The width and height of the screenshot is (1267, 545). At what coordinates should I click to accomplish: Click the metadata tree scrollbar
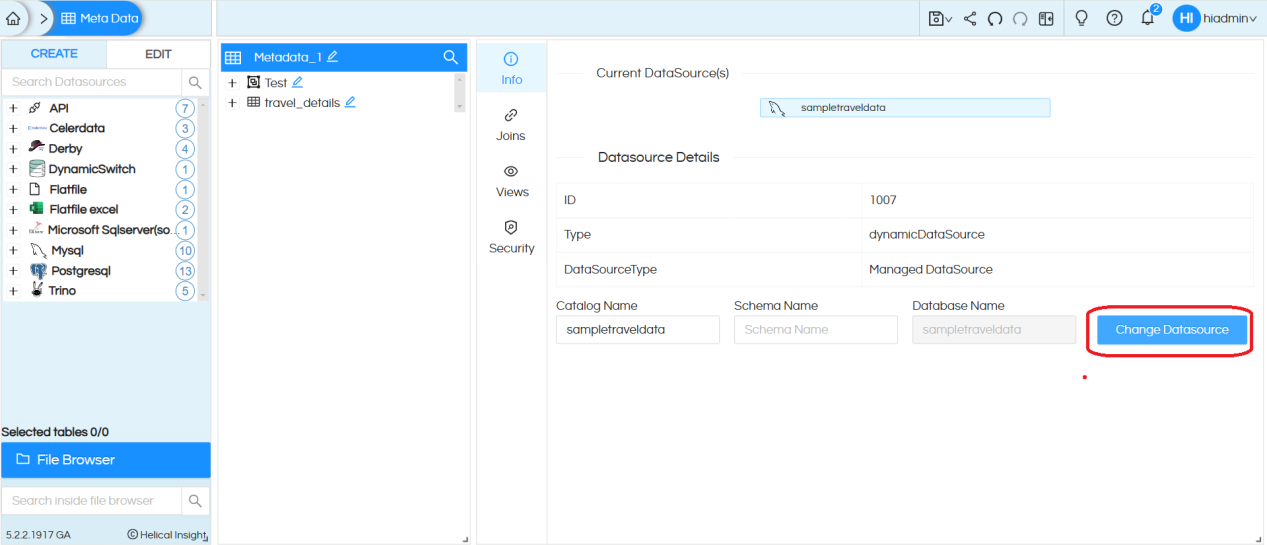(x=460, y=92)
